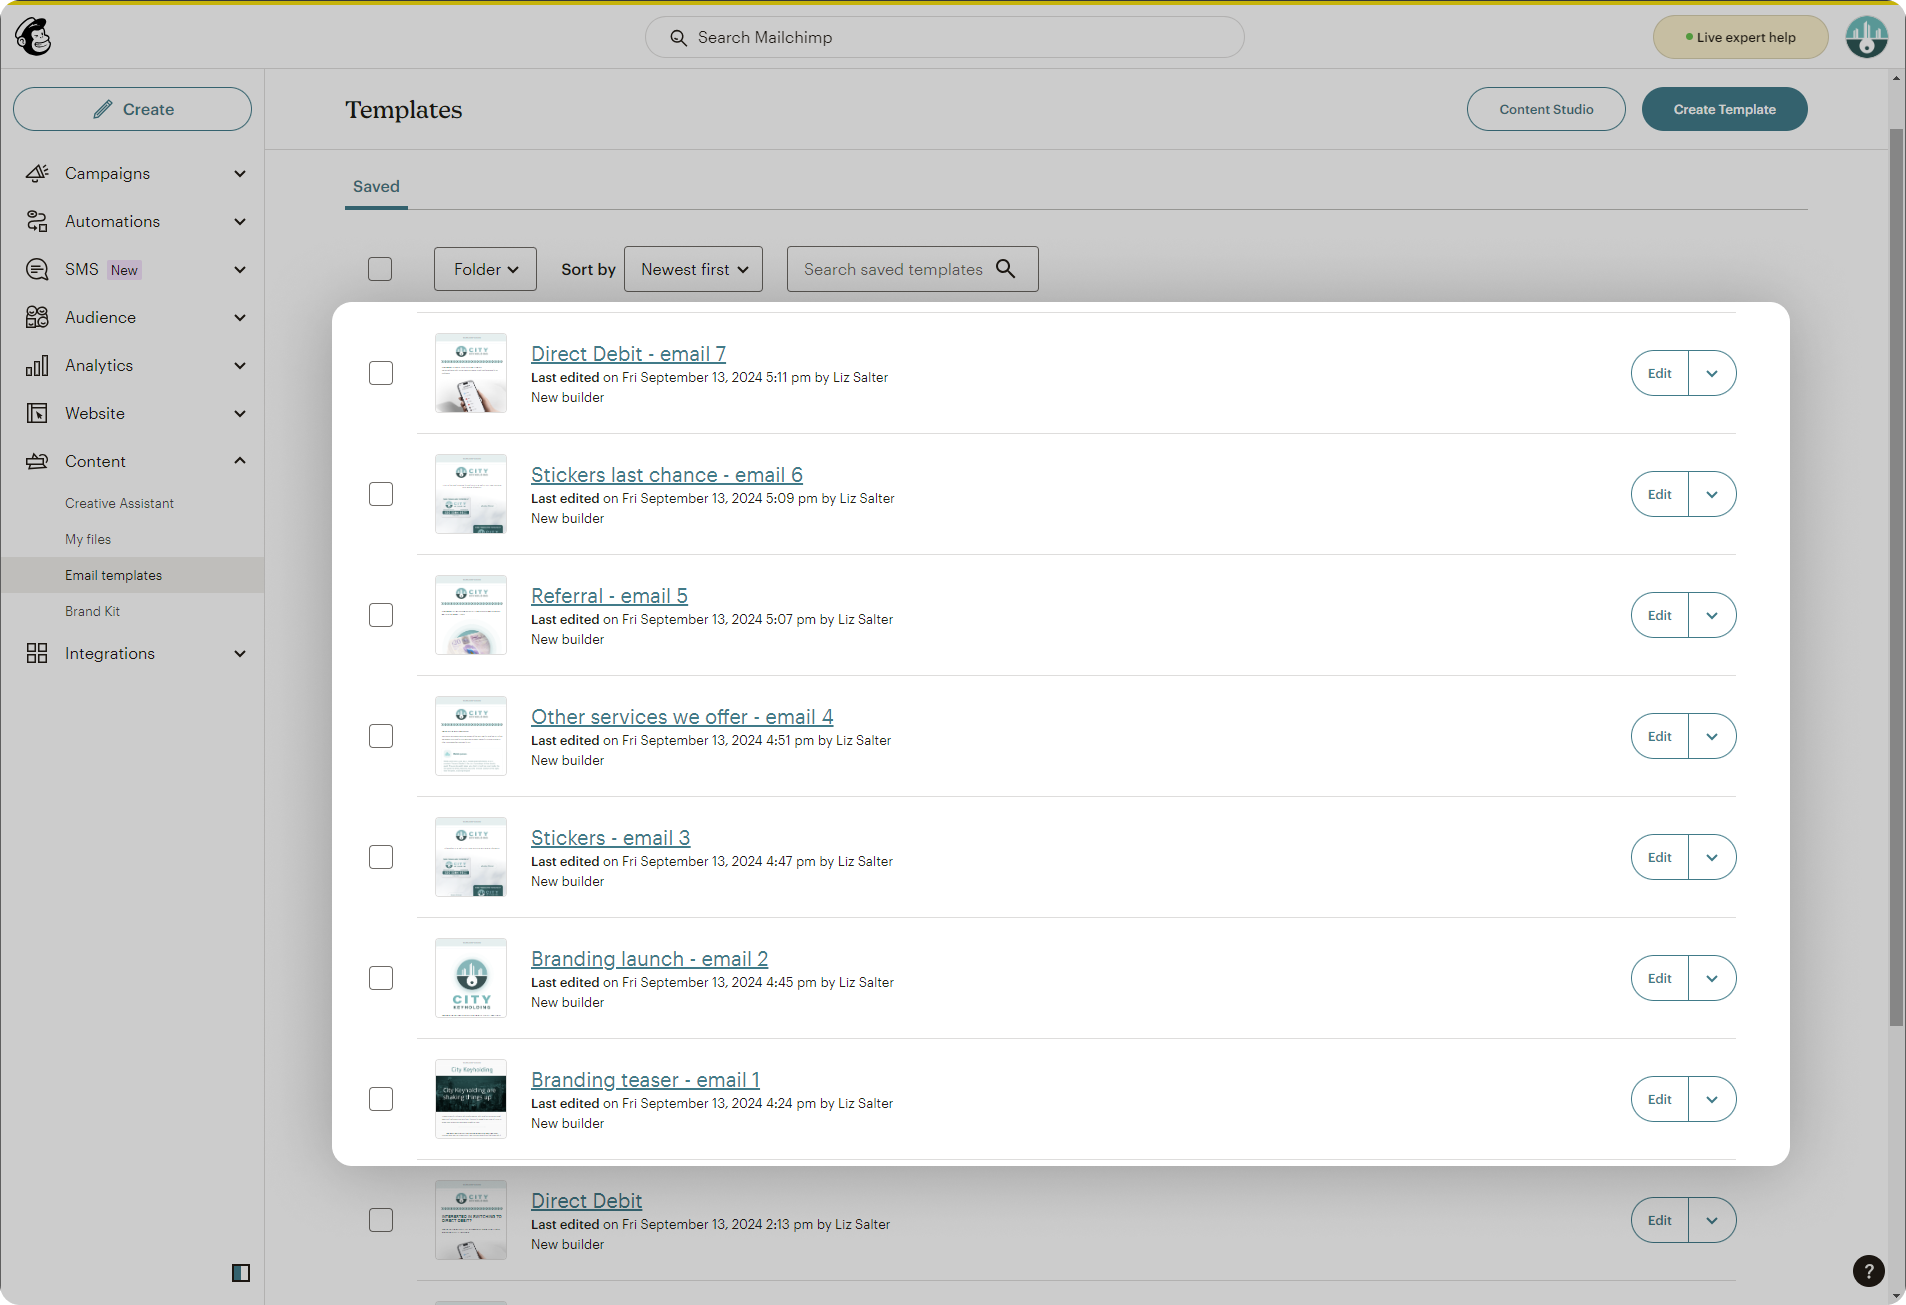1906x1305 pixels.
Task: Select the Website sidebar icon
Action: (x=37, y=413)
